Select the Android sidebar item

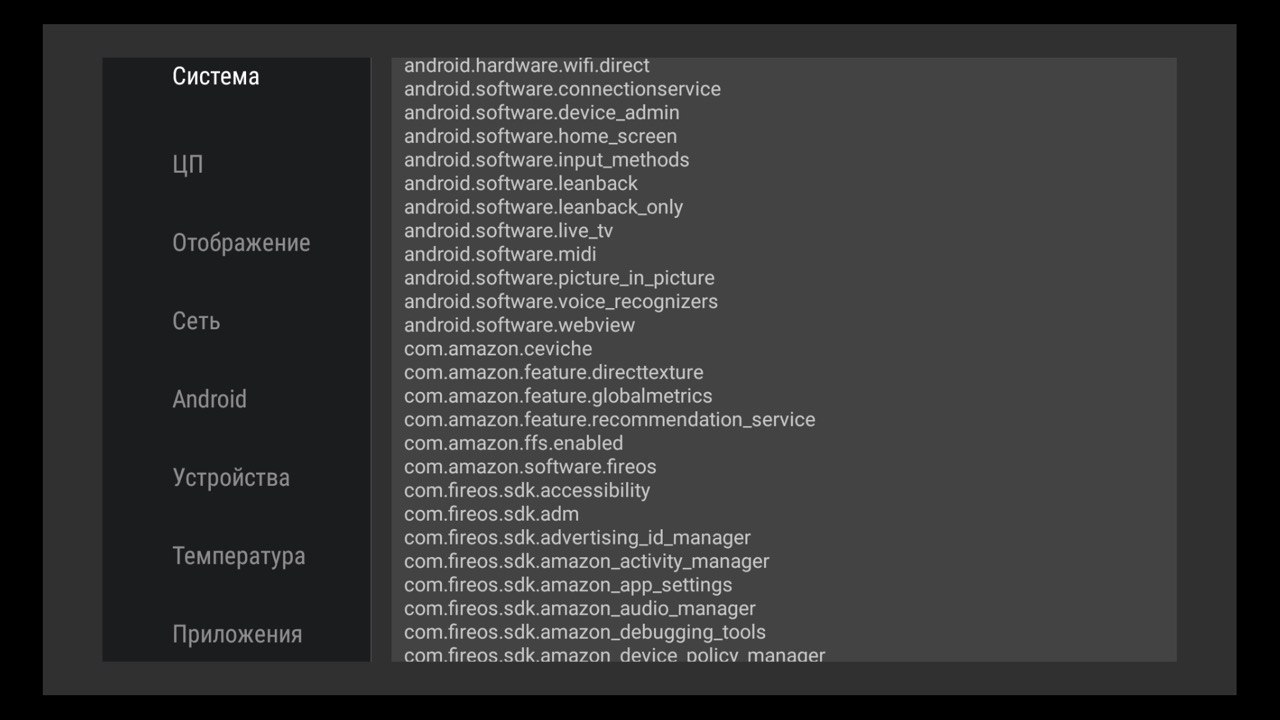pyautogui.click(x=209, y=399)
